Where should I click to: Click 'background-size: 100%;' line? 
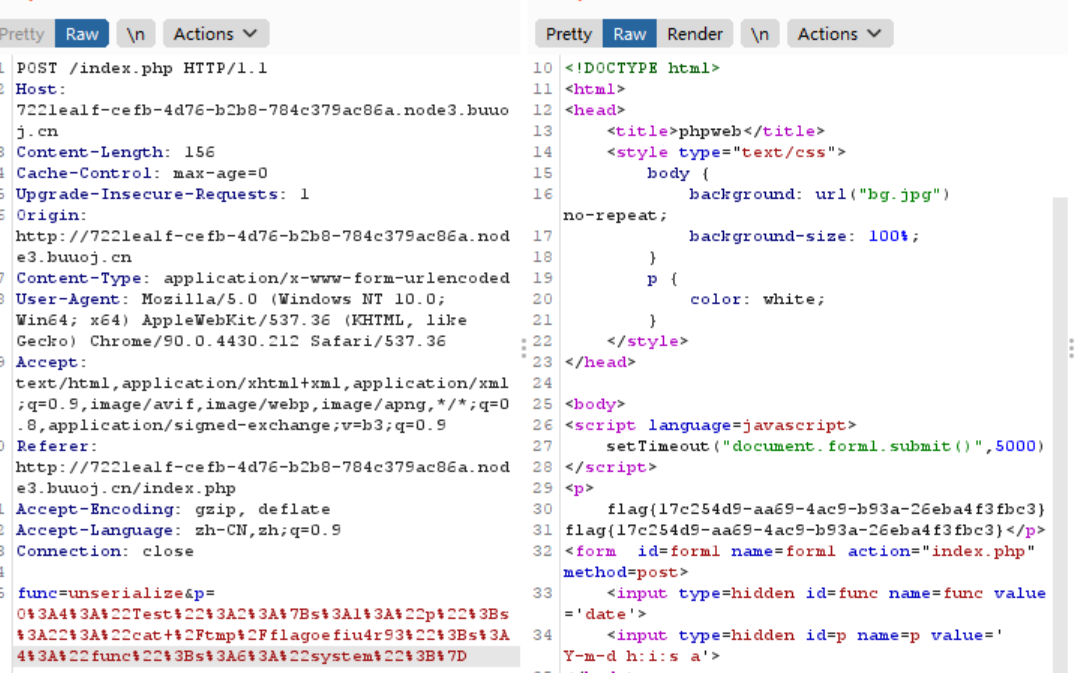pos(804,236)
